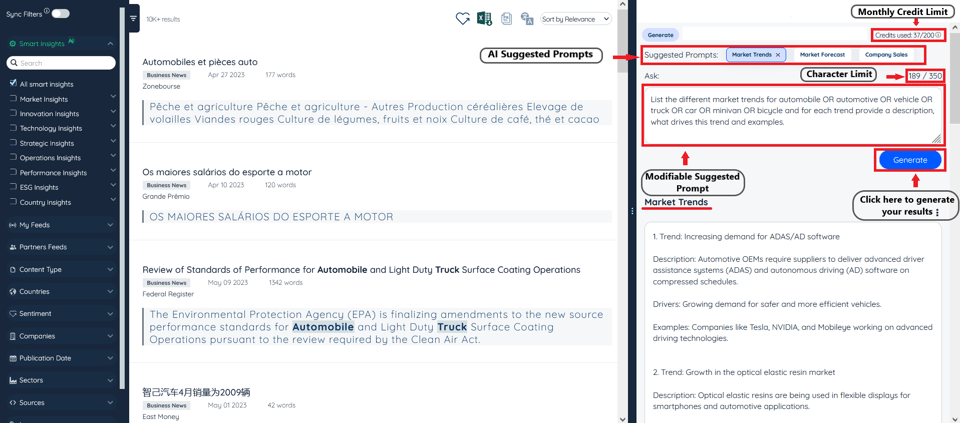Expand the Sentiment filter section
Viewport: 960px width, 423px height.
coord(60,313)
